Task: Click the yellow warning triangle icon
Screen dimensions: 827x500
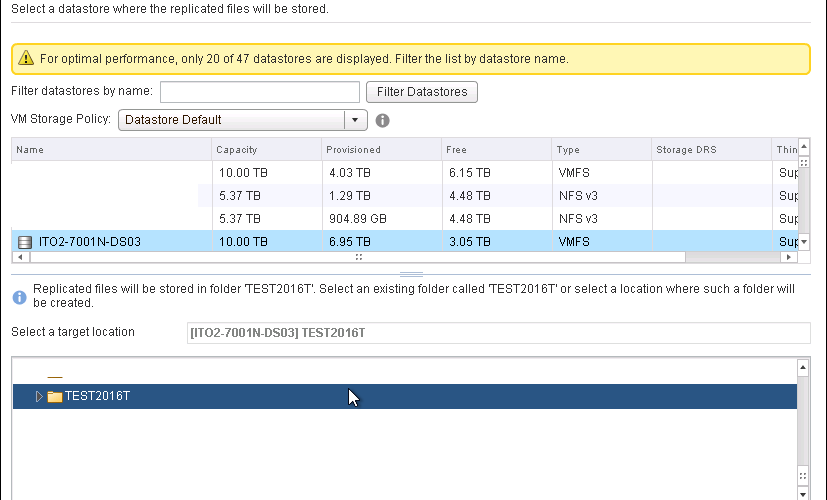Action: [x=26, y=58]
